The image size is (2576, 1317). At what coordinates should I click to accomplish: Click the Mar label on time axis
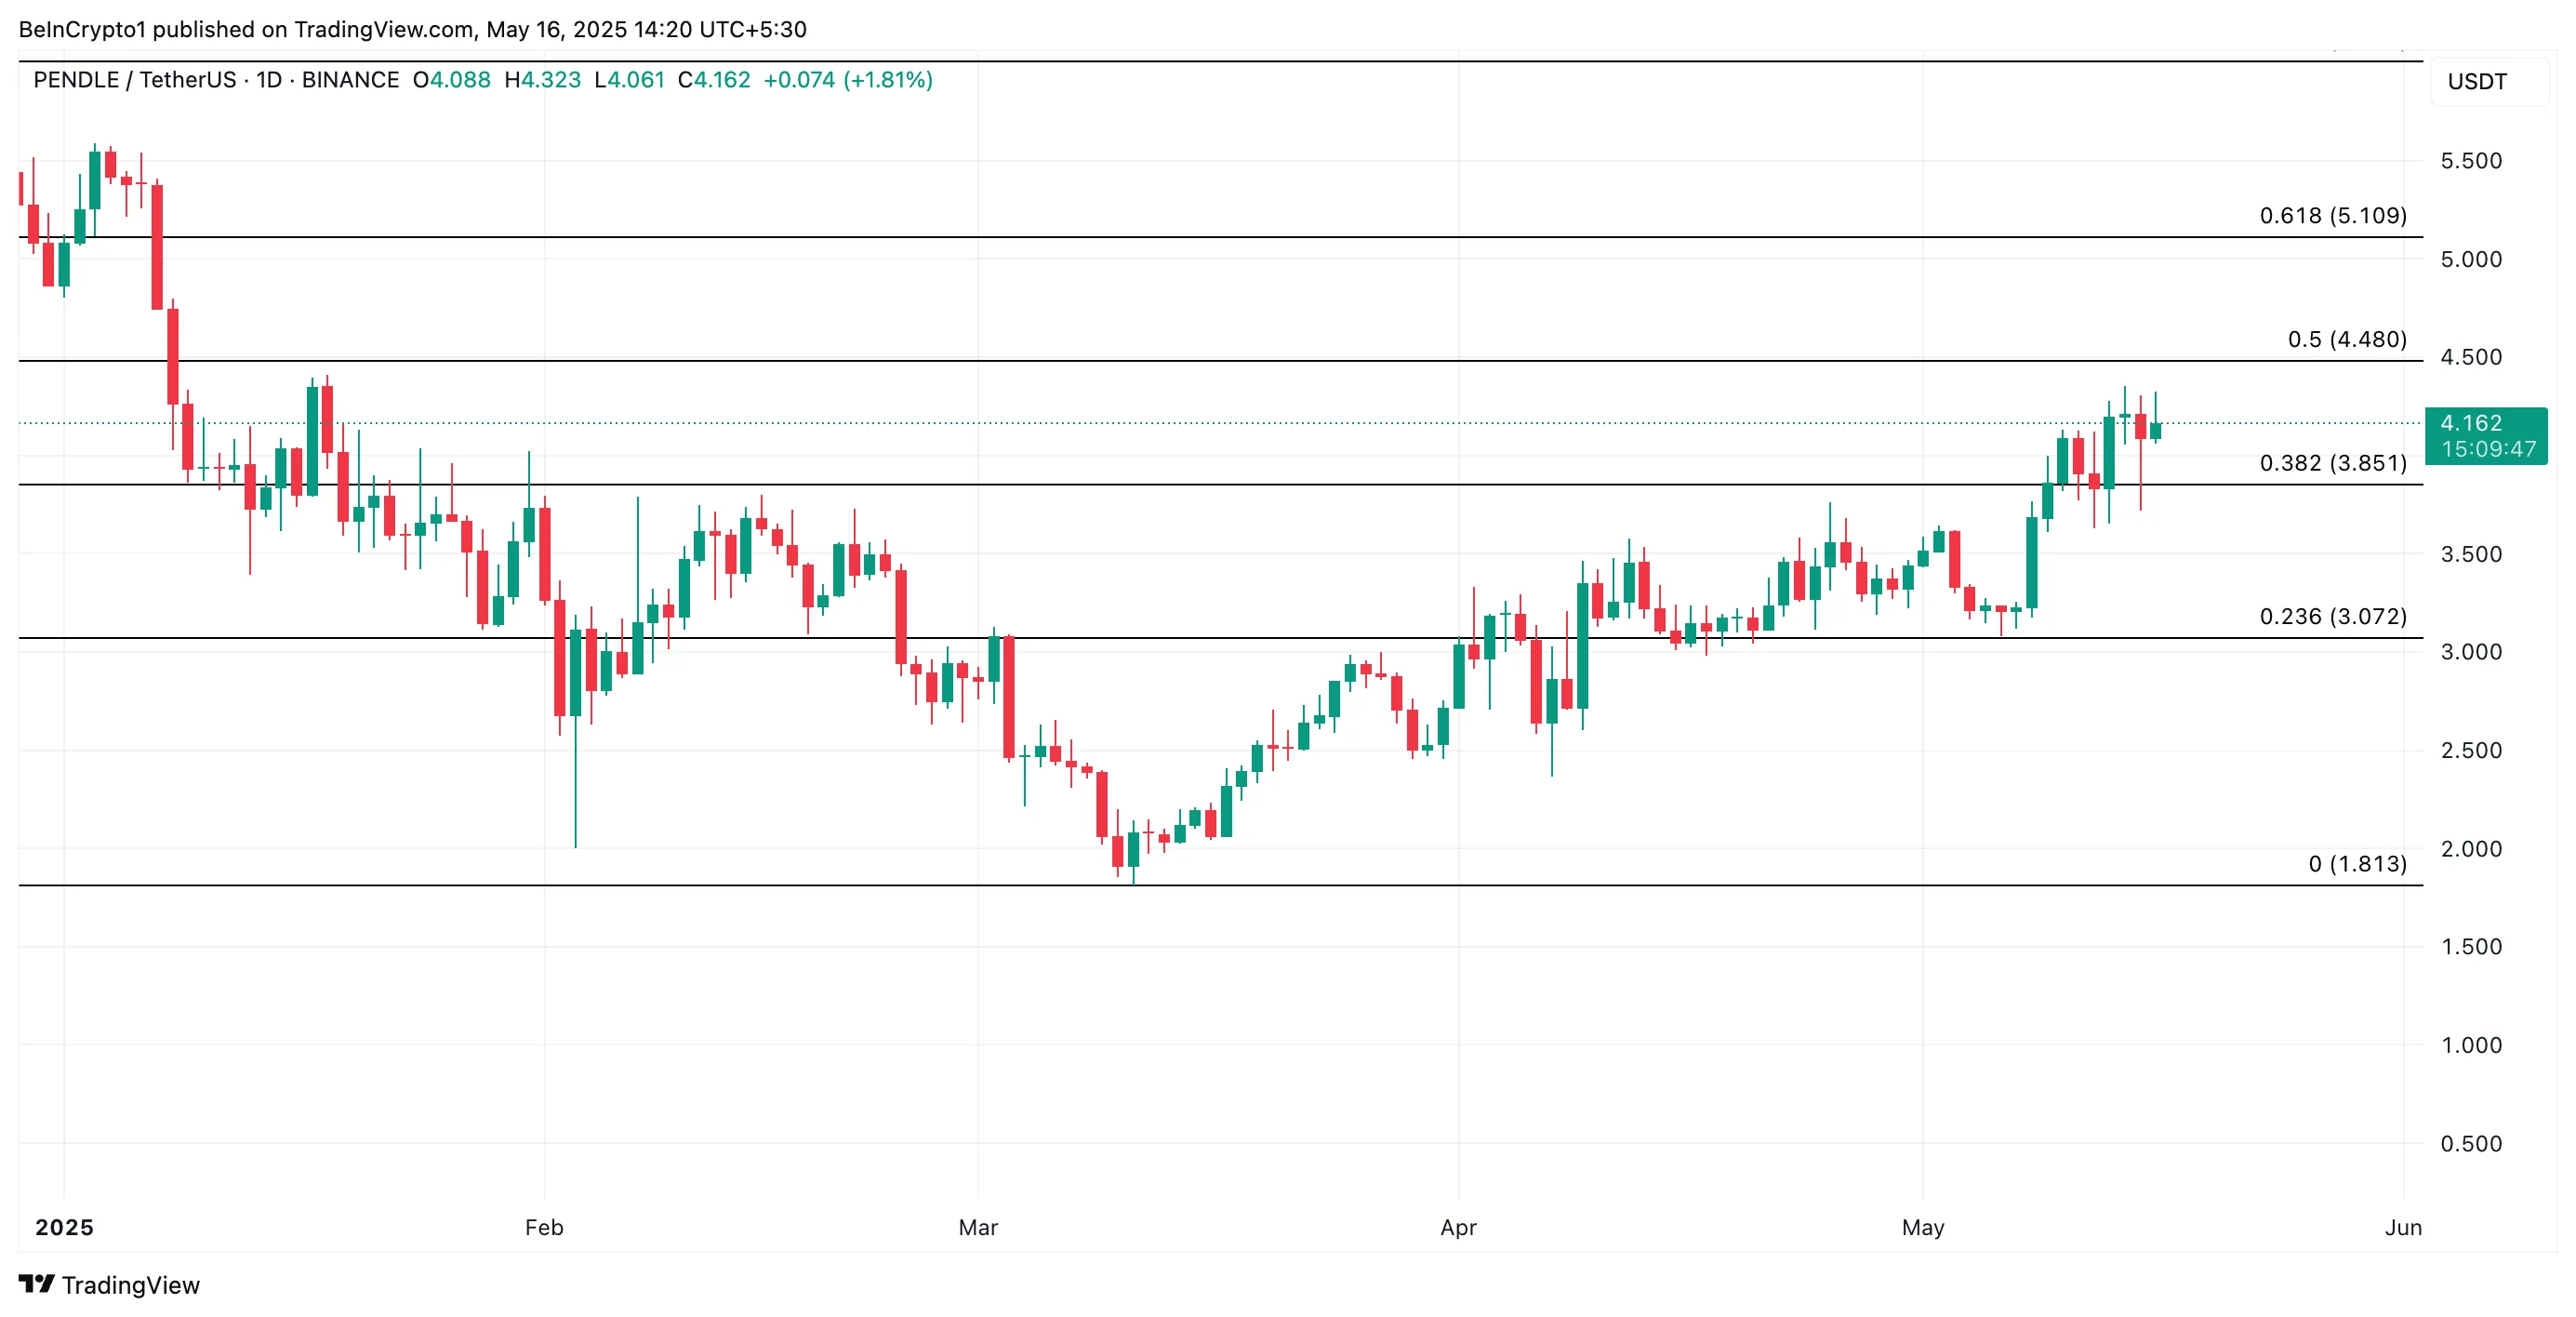click(x=977, y=1227)
